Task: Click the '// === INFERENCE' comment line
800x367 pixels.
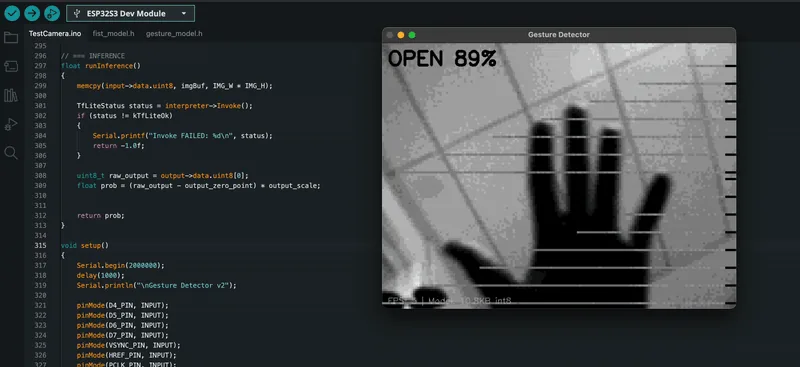Action: coord(92,56)
